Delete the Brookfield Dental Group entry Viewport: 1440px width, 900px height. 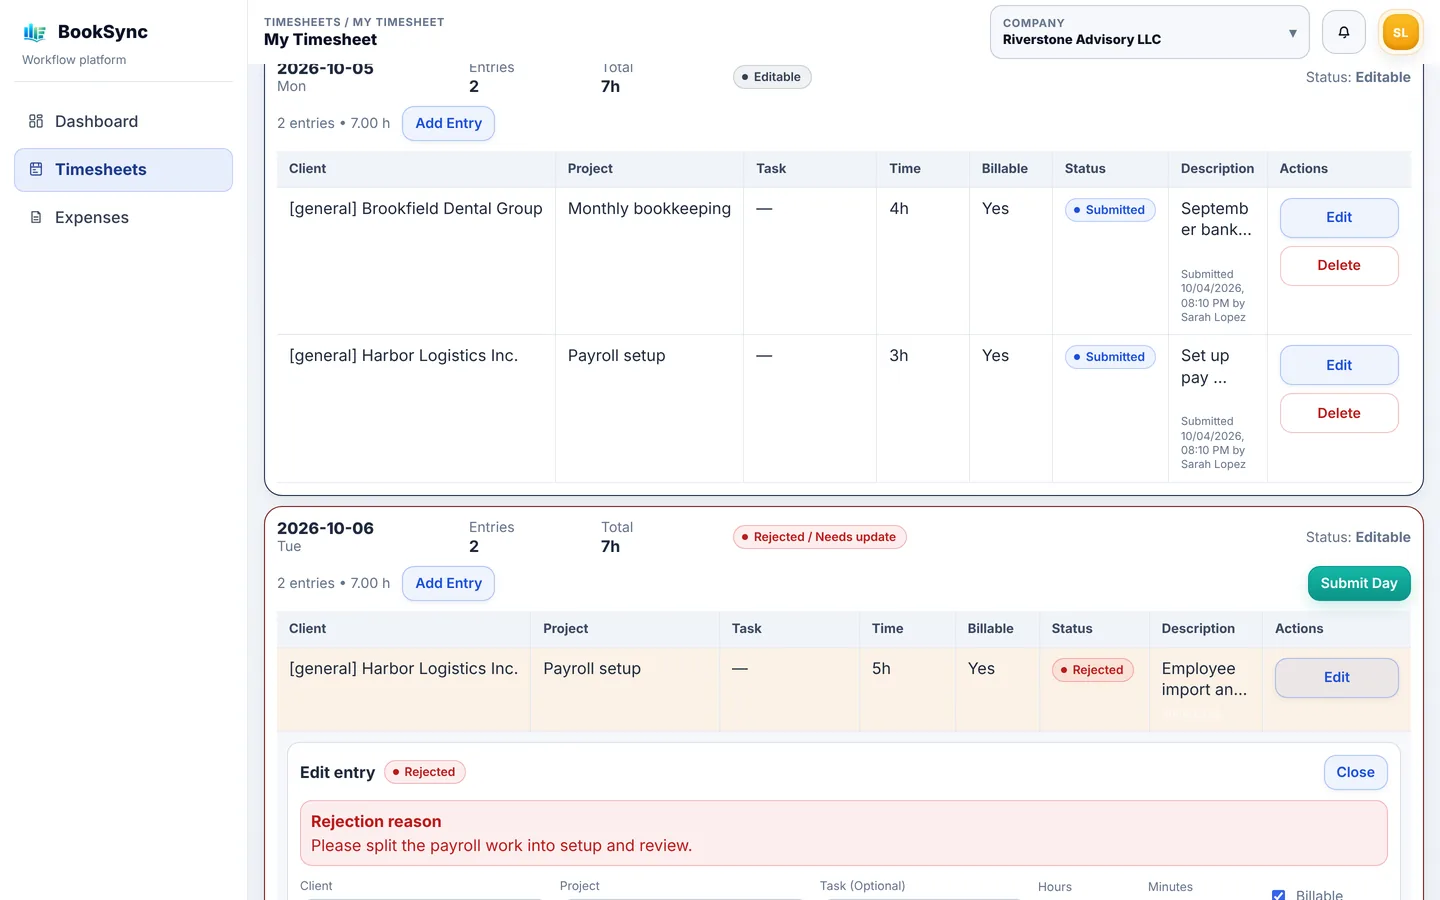[x=1339, y=265]
